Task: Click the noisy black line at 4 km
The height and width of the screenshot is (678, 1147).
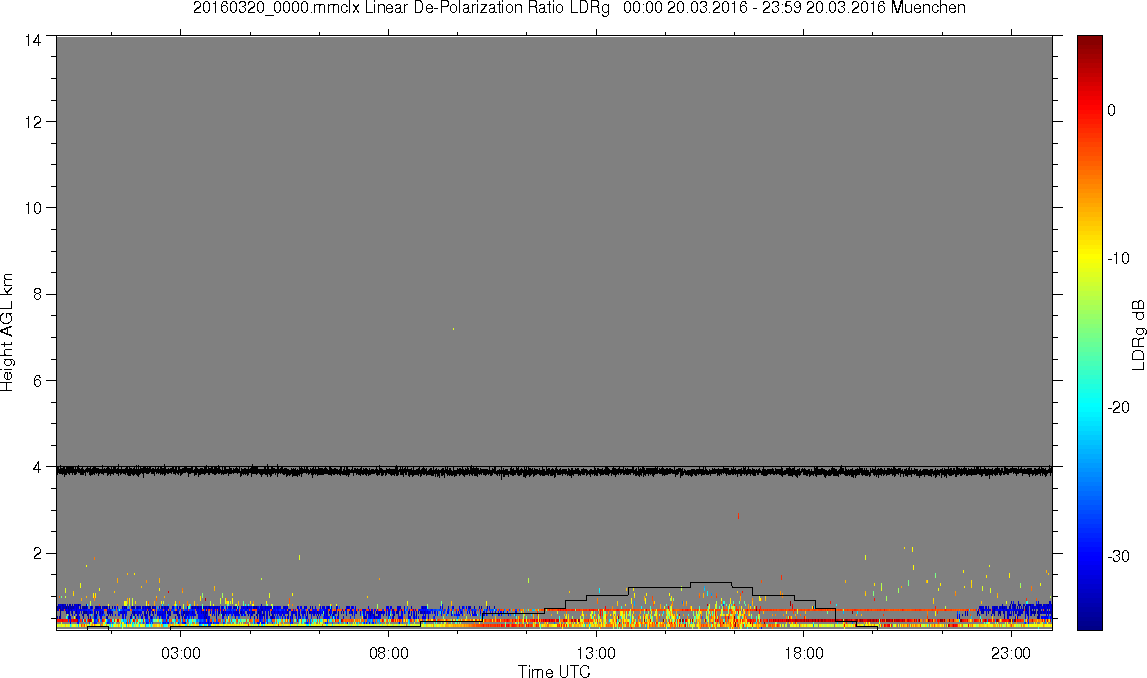Action: (x=554, y=471)
